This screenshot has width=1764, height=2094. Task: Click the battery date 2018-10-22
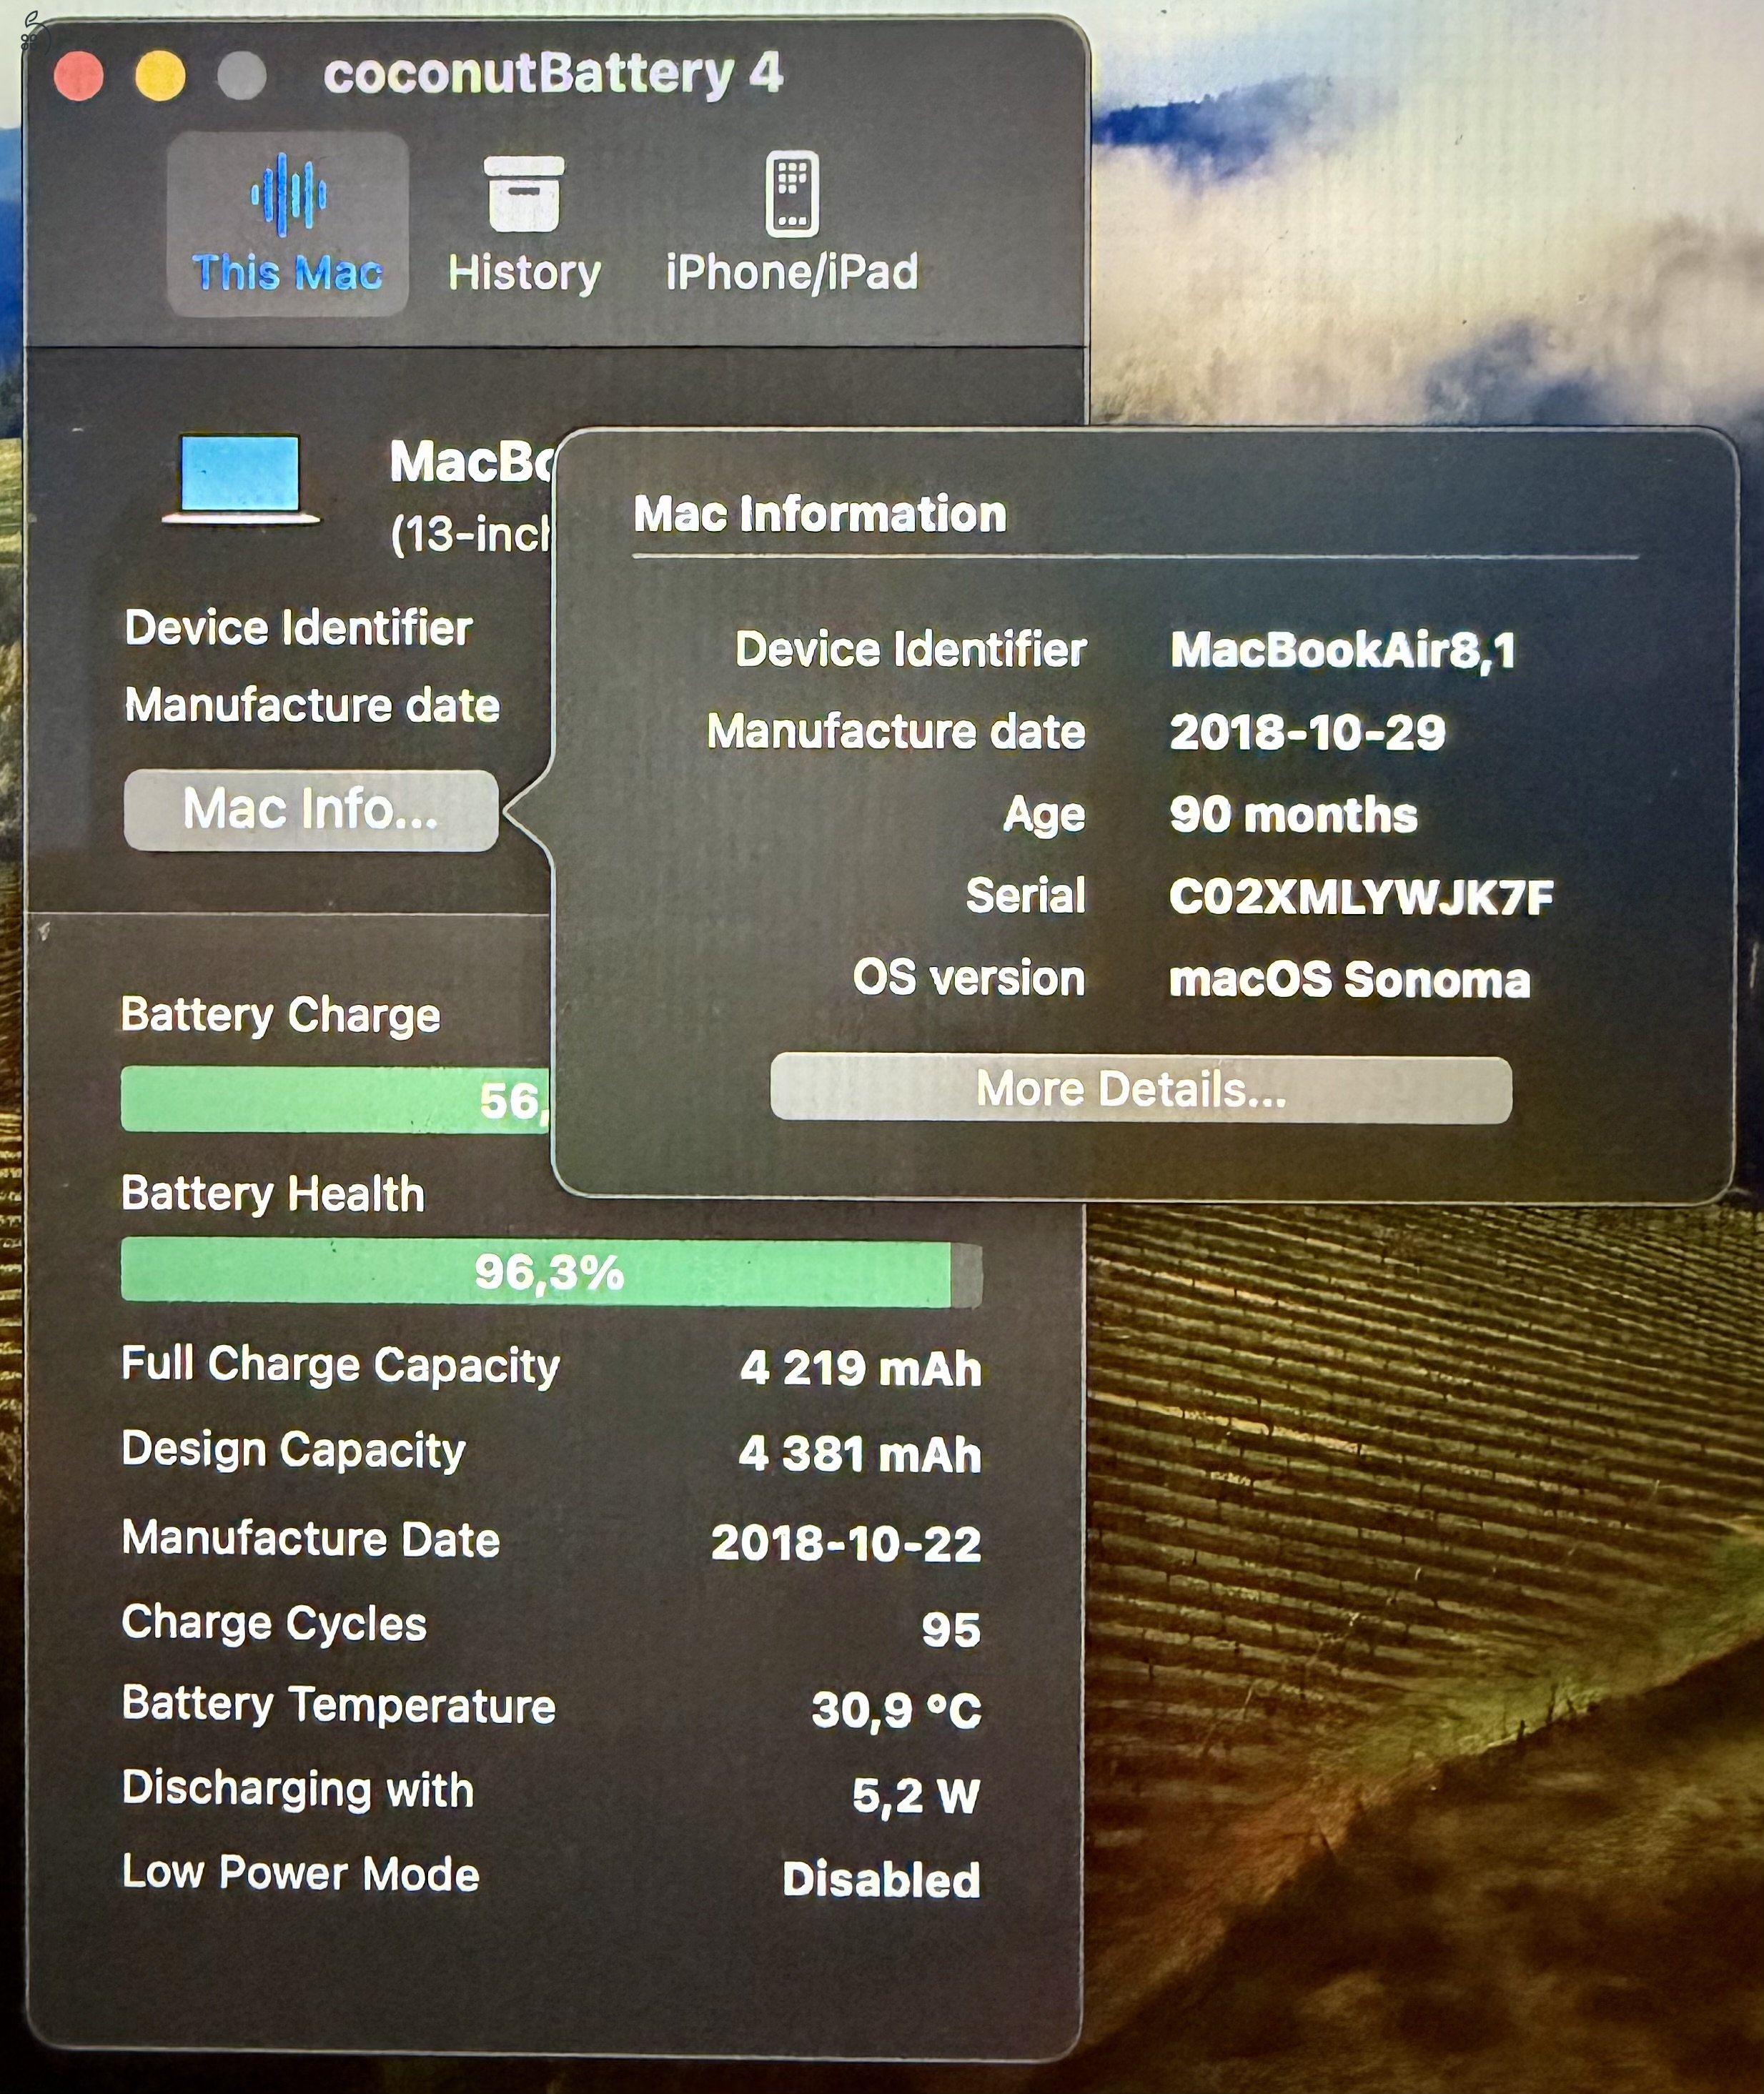(x=846, y=1543)
